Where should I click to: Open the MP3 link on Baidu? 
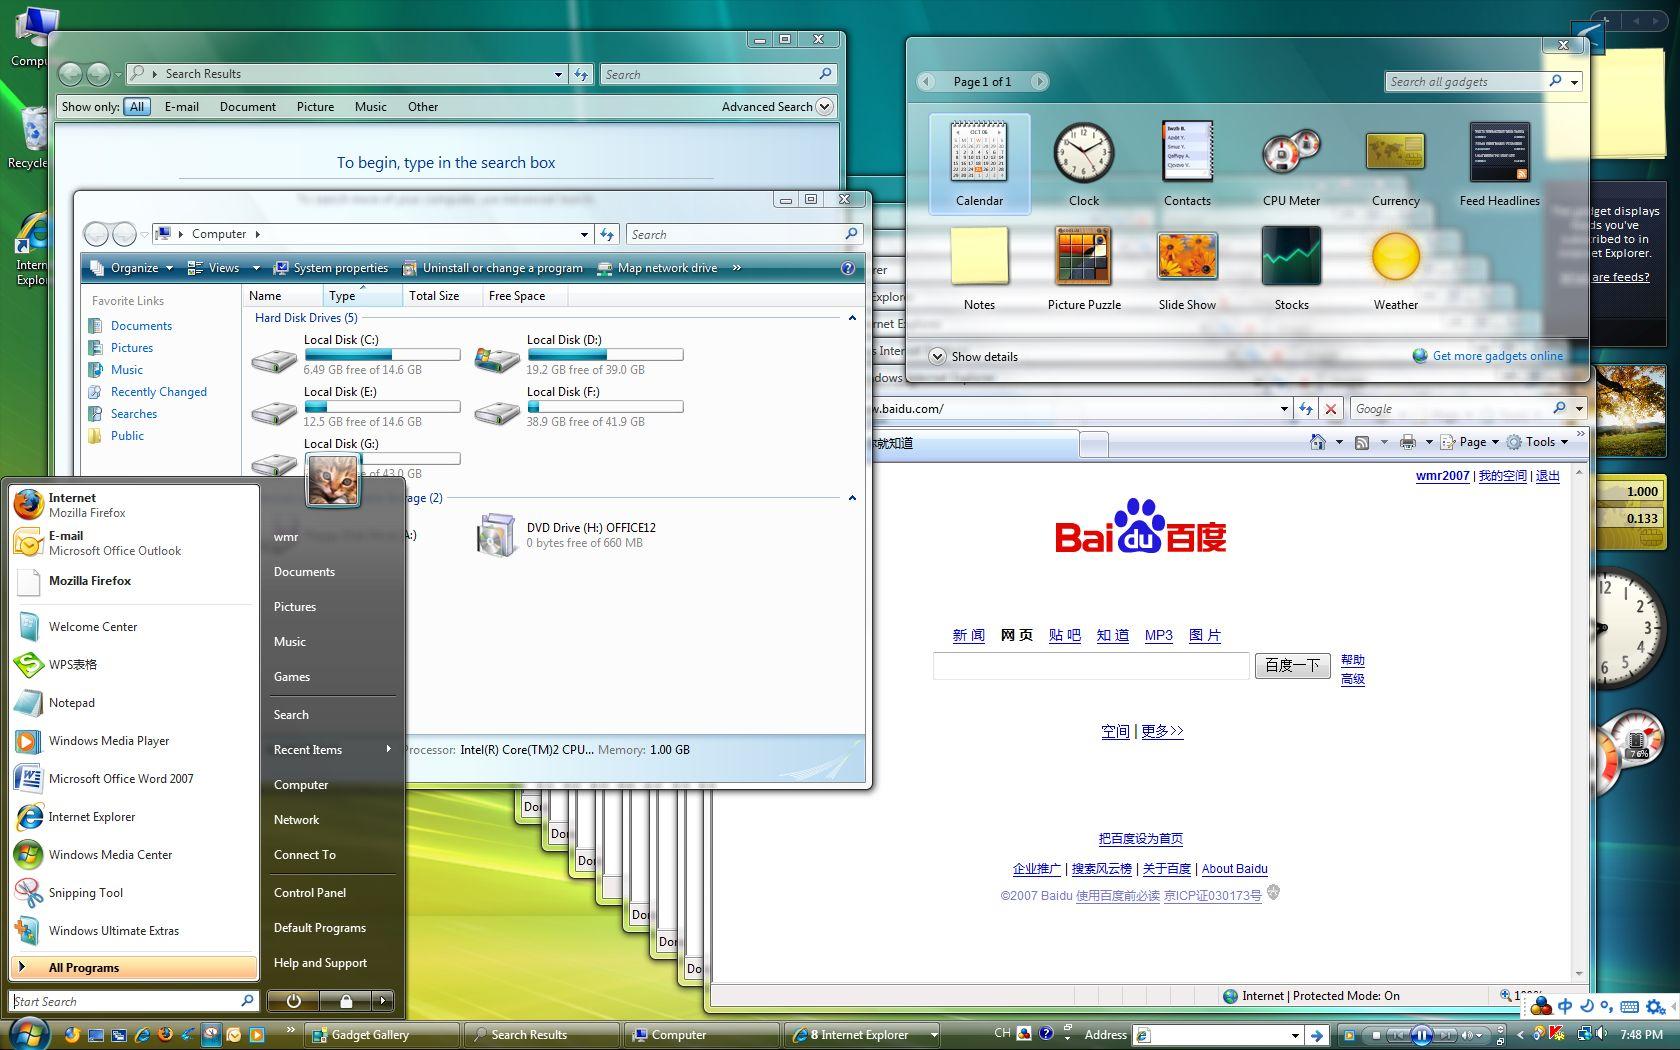[1158, 635]
